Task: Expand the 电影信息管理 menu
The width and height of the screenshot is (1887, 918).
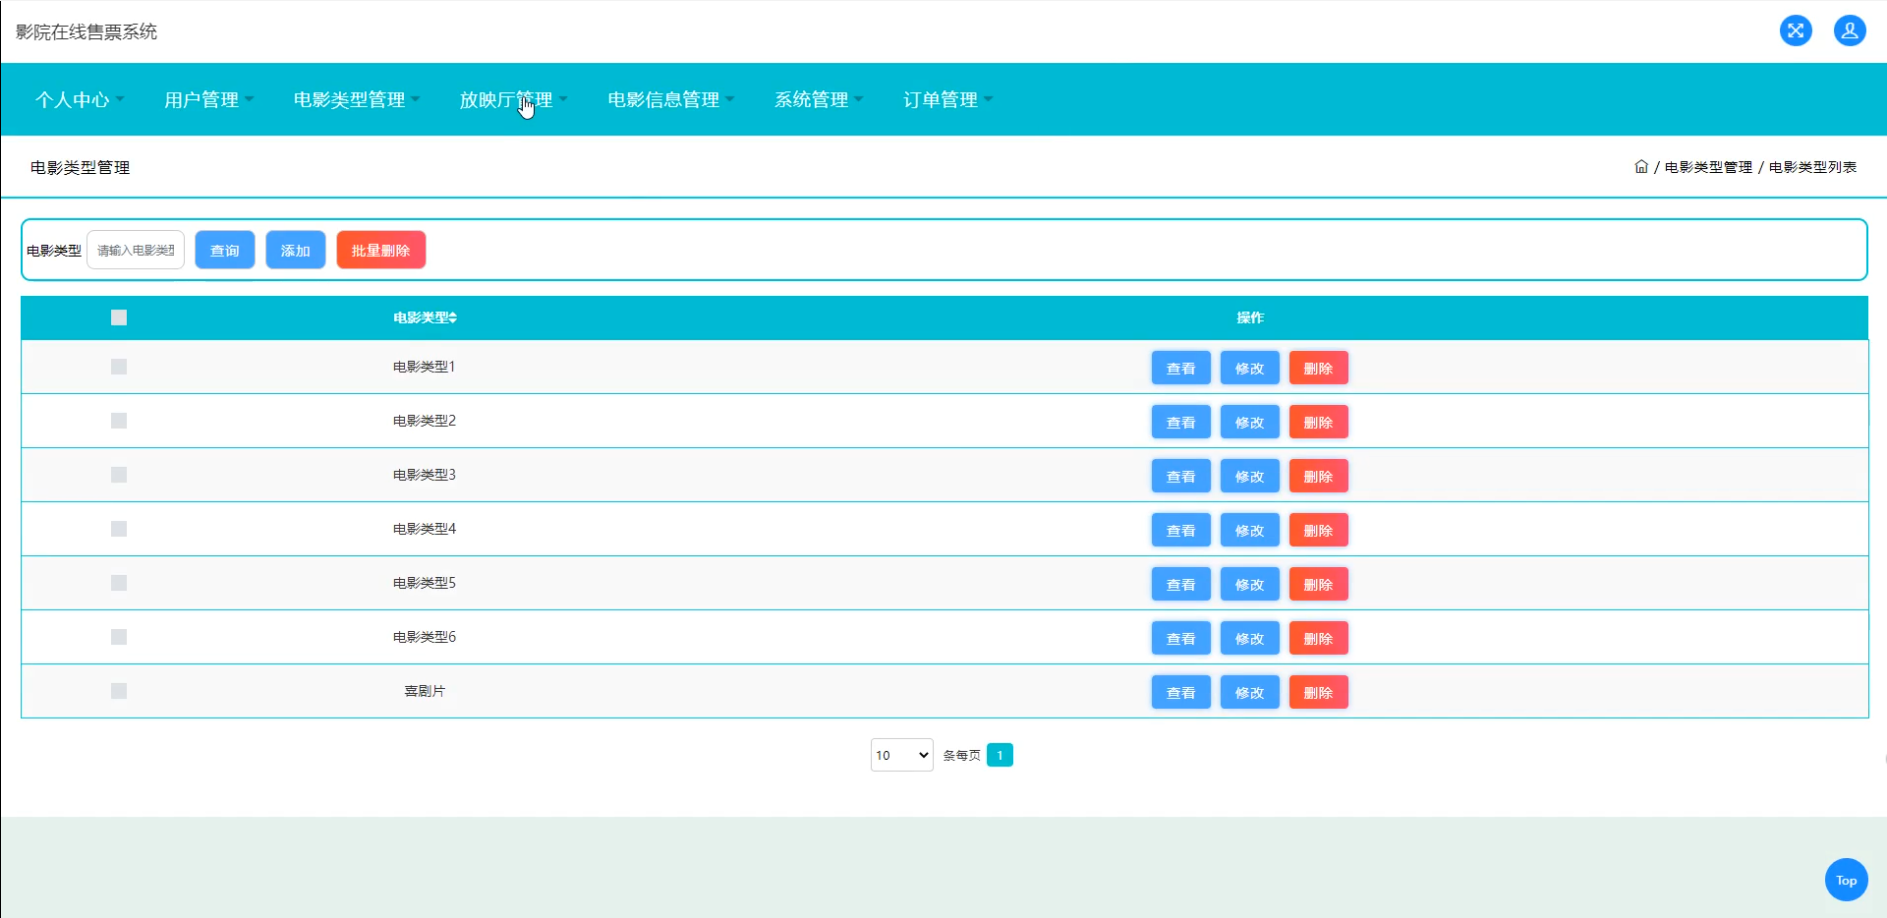Action: coord(671,100)
